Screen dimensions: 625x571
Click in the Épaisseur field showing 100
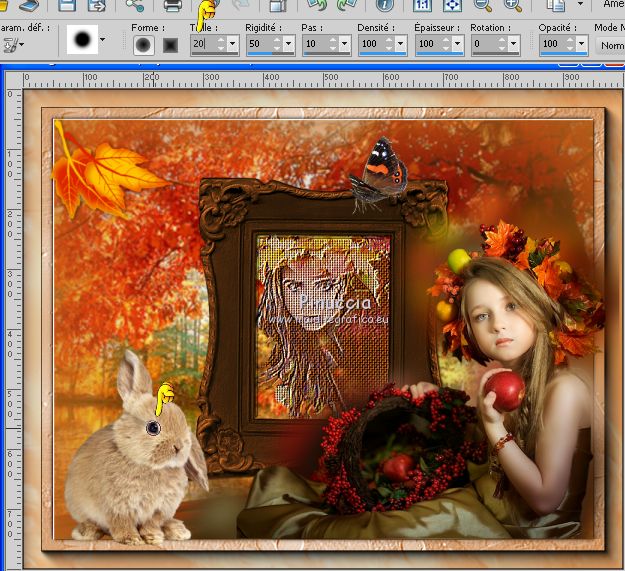pyautogui.click(x=428, y=43)
